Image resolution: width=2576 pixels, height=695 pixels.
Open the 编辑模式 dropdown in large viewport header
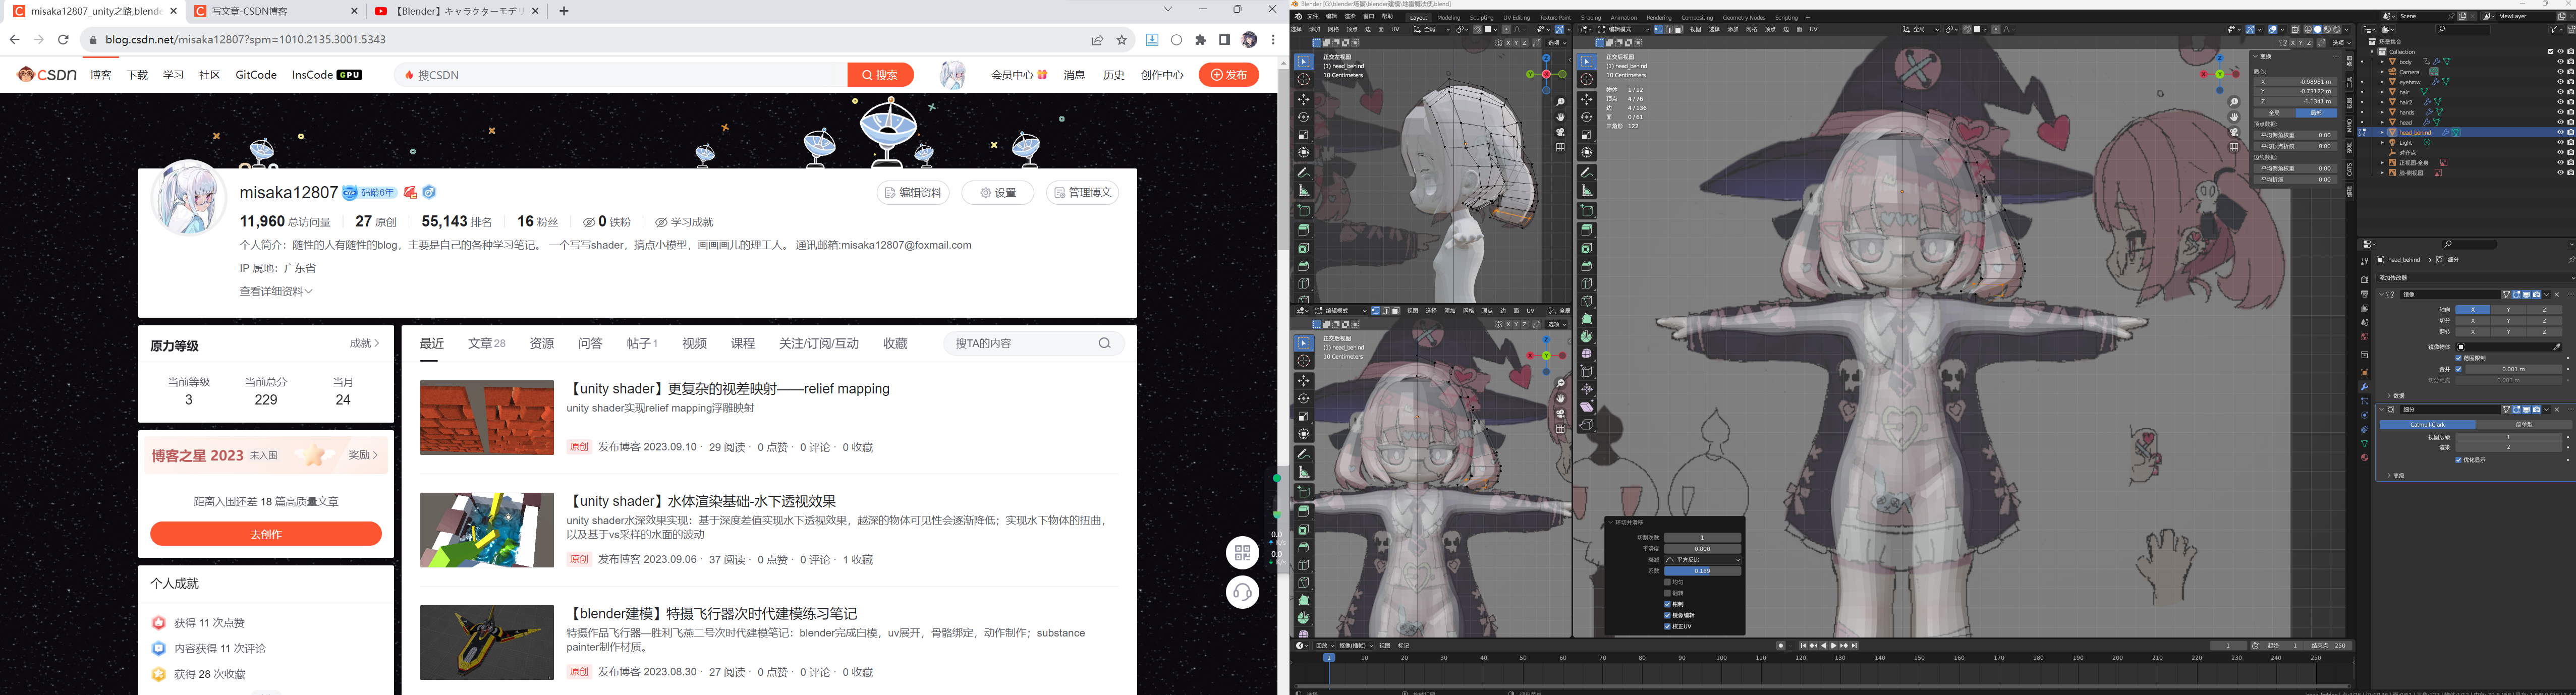1624,29
